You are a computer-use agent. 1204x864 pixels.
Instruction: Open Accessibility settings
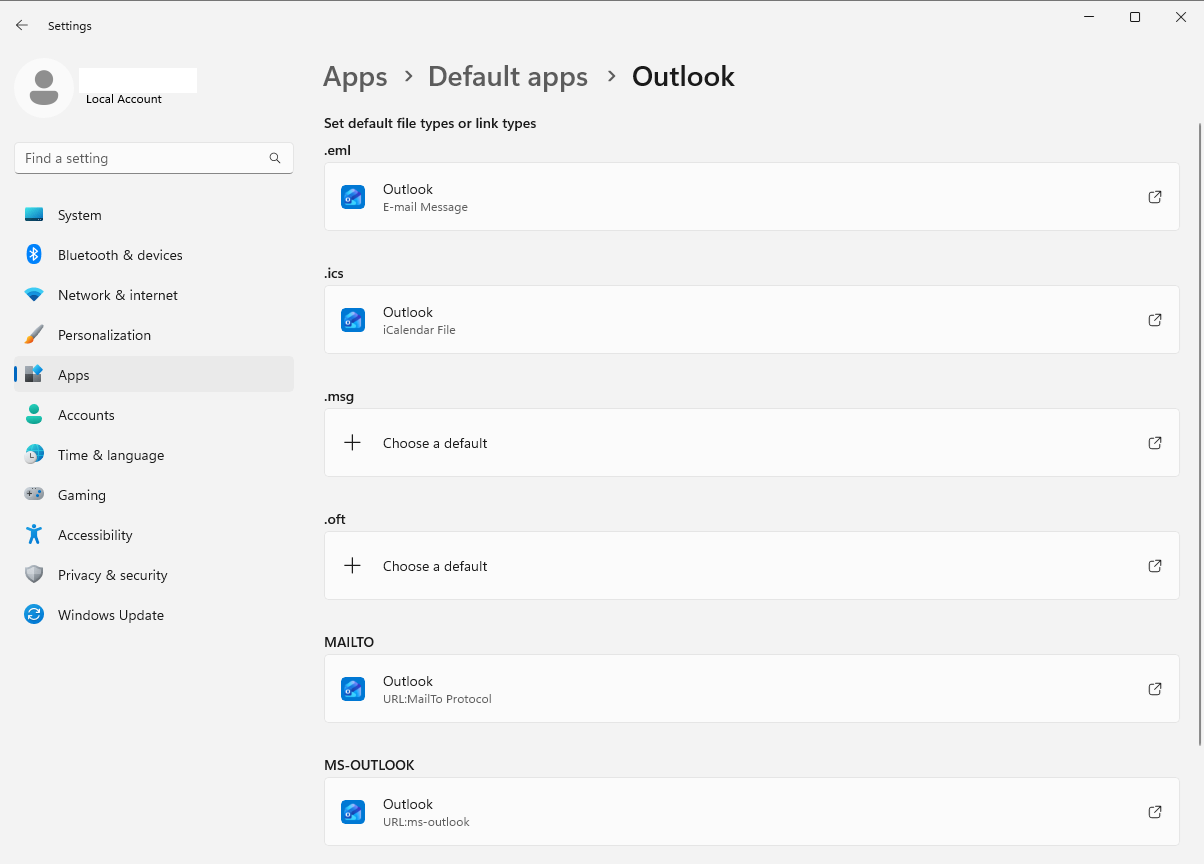pyautogui.click(x=154, y=535)
